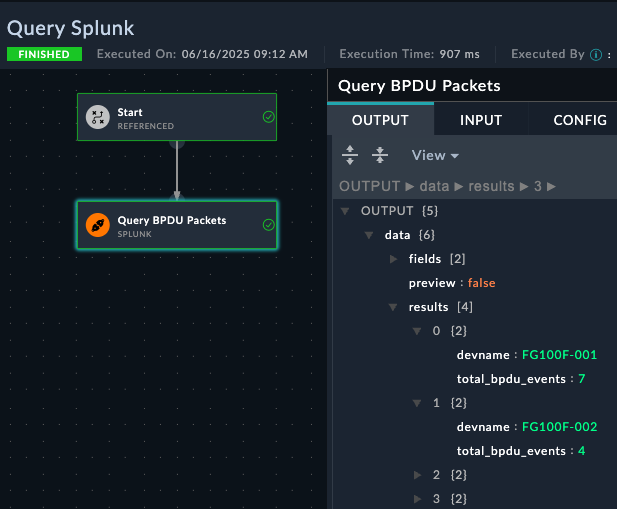Click 3 in the breadcrumb path
Viewport: 617px width, 509px height.
point(538,186)
